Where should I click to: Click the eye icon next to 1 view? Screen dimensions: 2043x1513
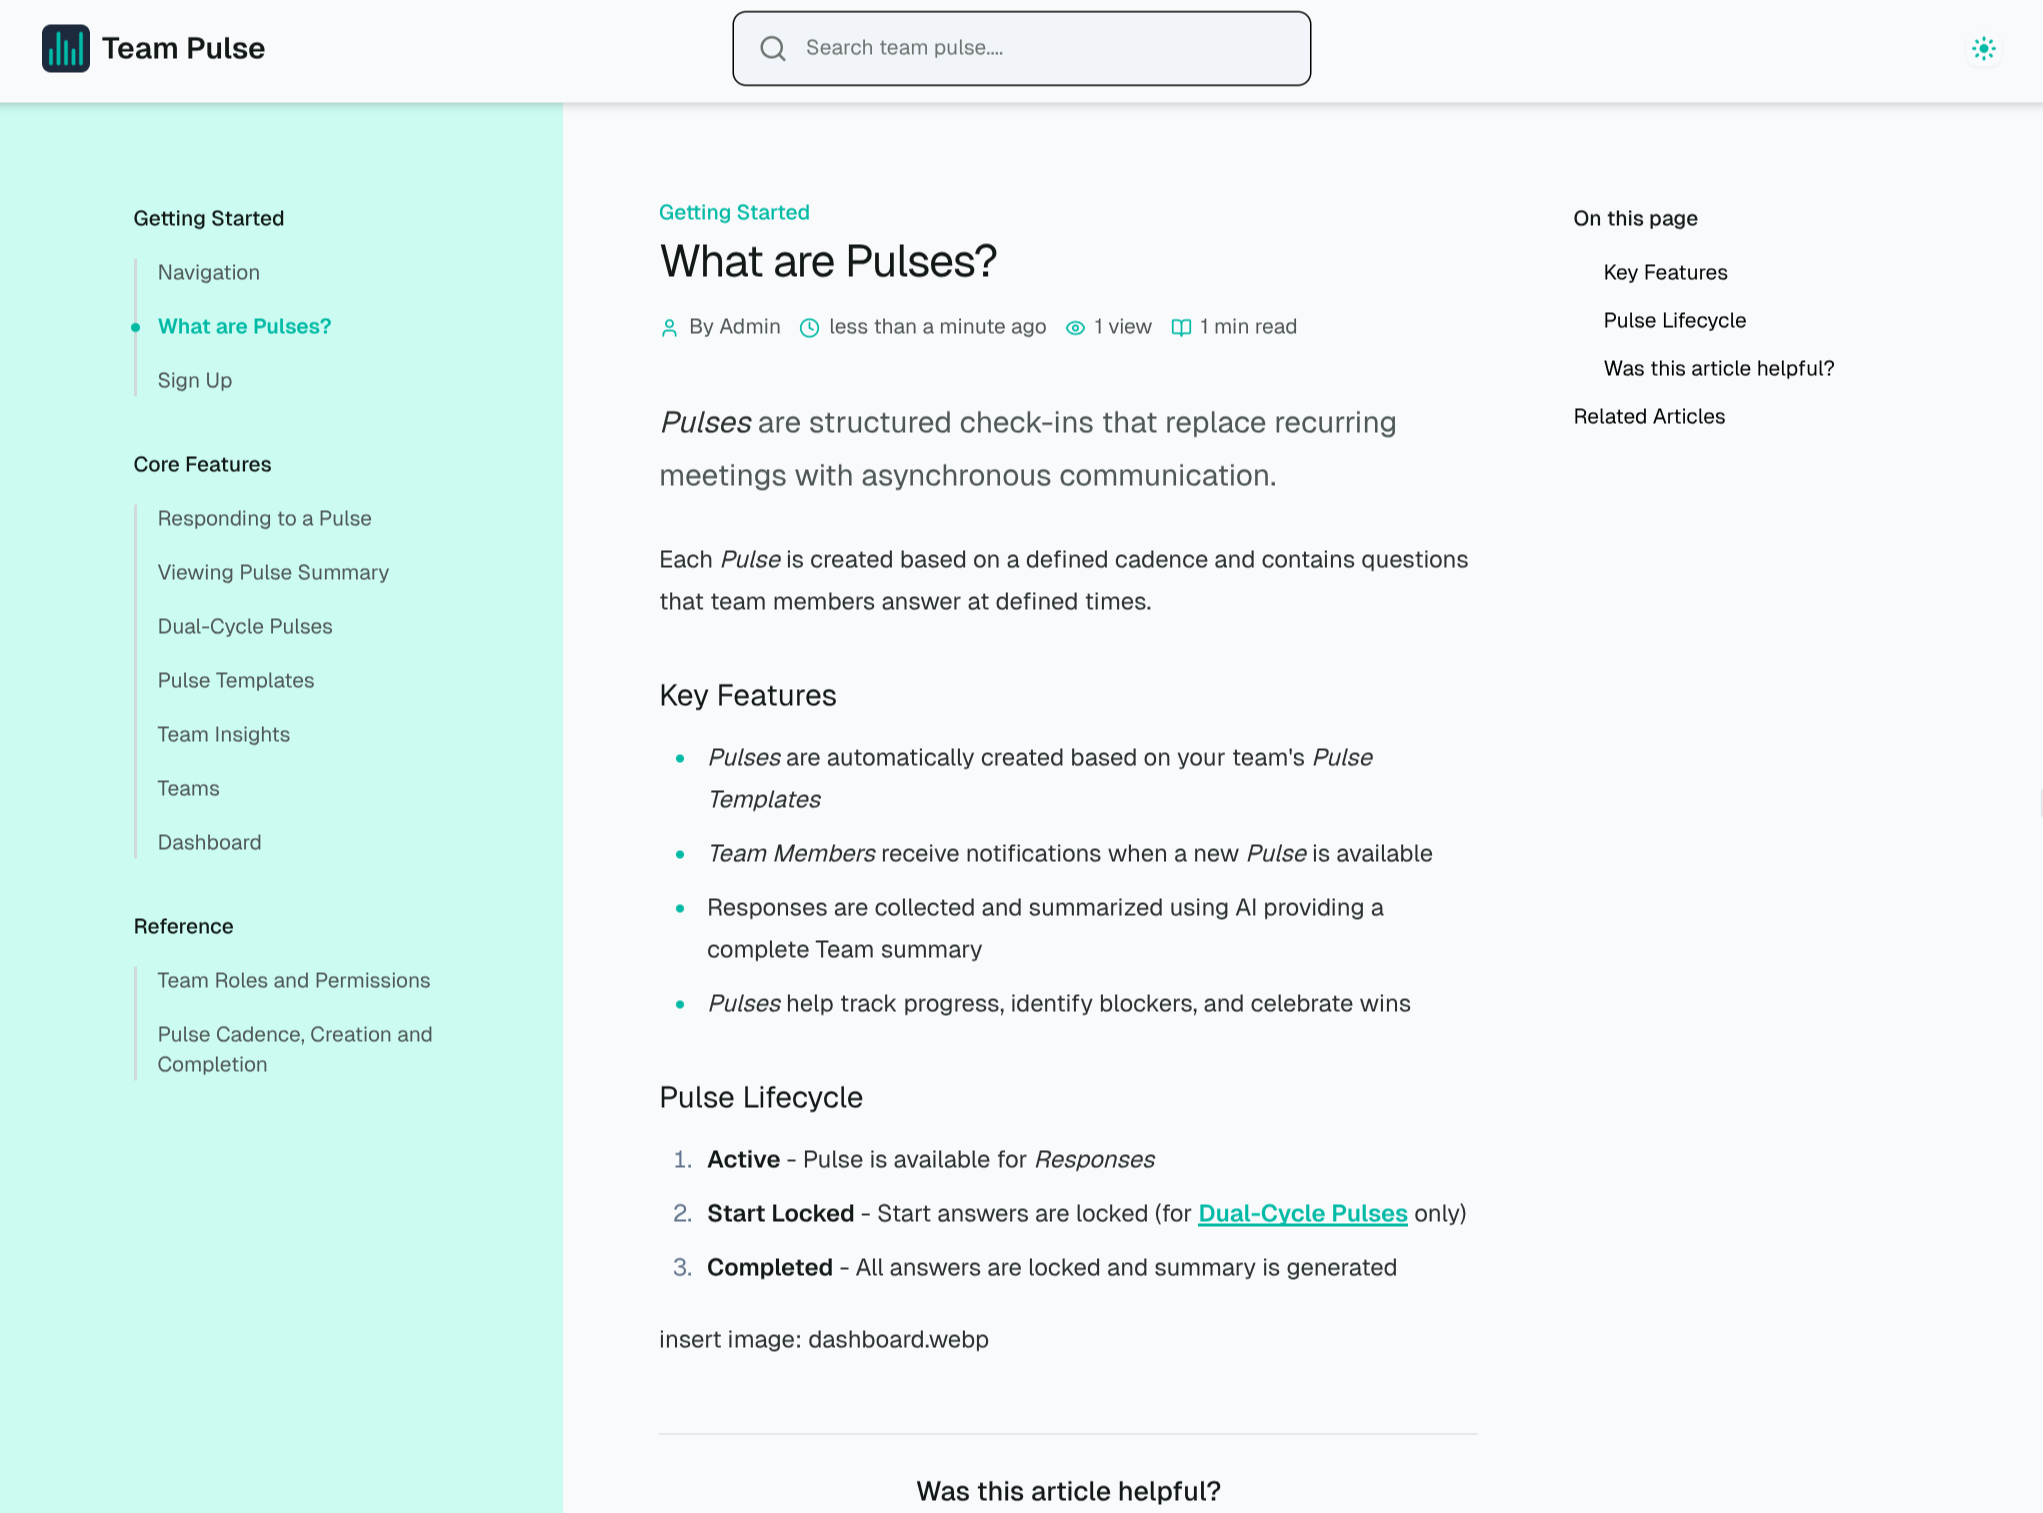tap(1075, 327)
